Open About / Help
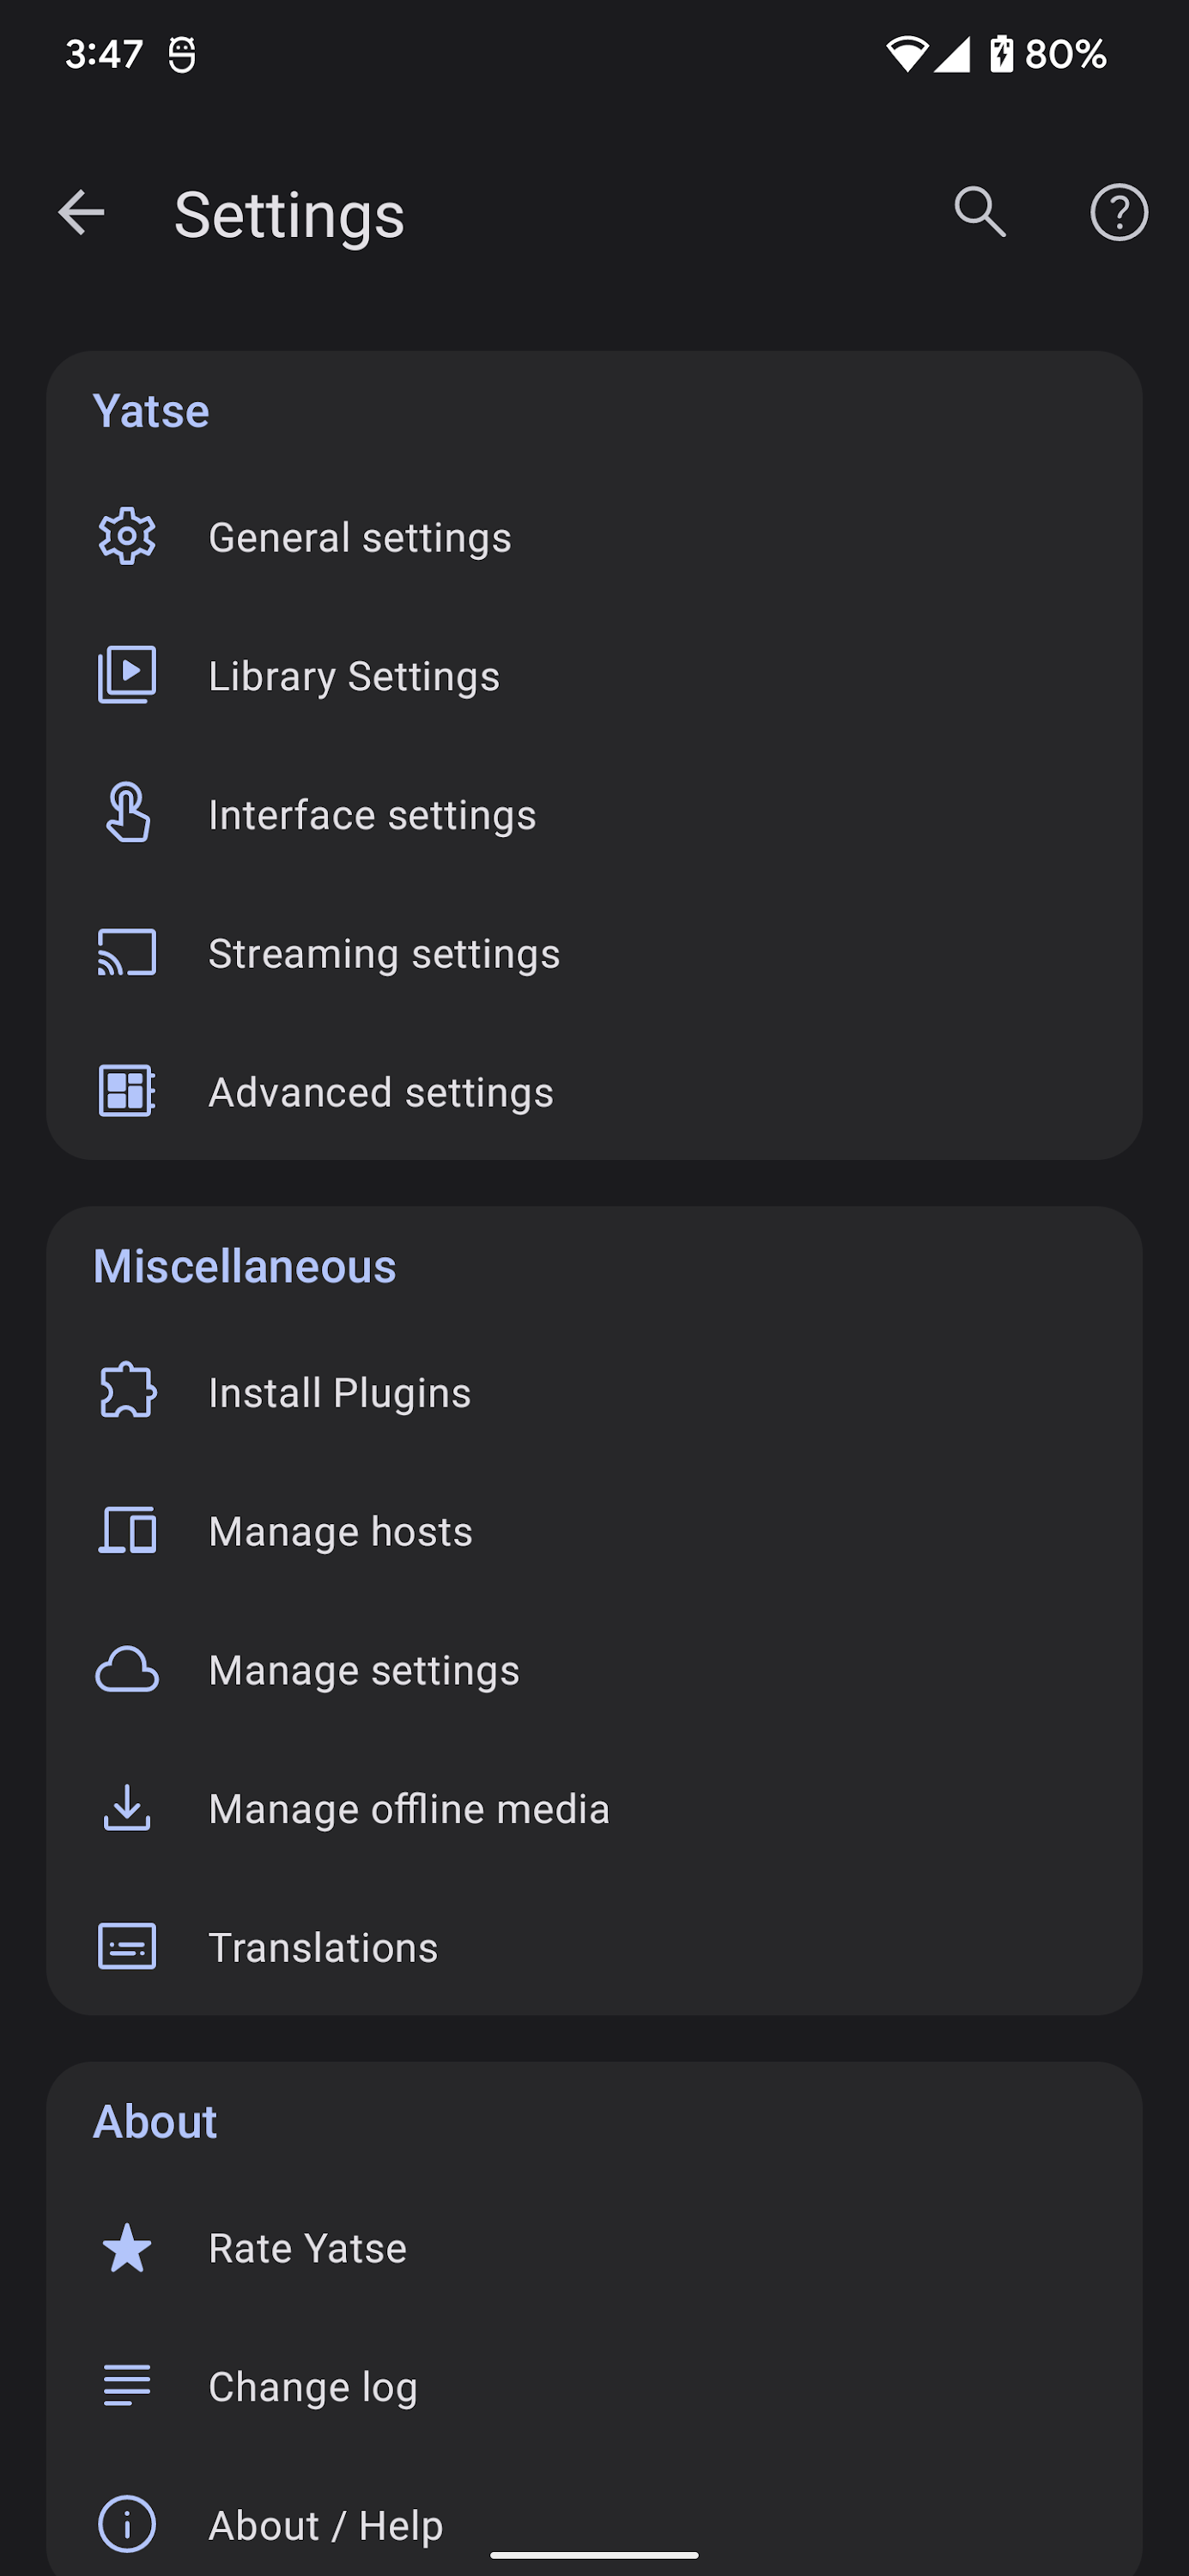Viewport: 1189px width, 2576px height. pyautogui.click(x=325, y=2524)
